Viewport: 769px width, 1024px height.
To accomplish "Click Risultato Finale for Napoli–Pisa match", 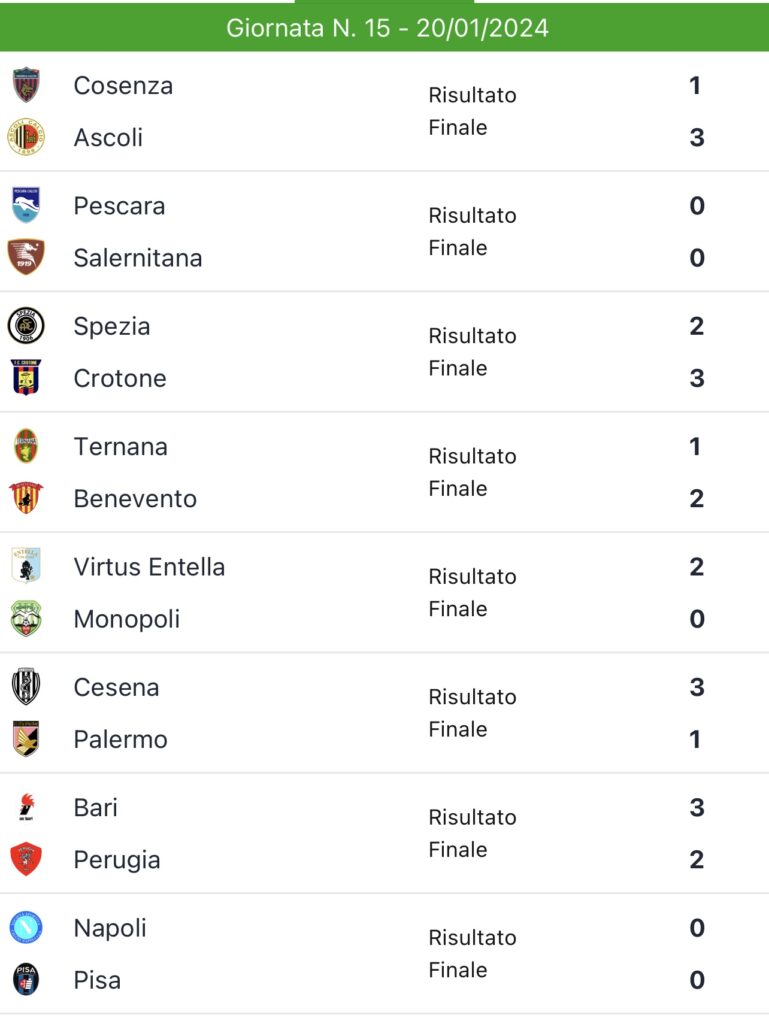I will click(472, 954).
